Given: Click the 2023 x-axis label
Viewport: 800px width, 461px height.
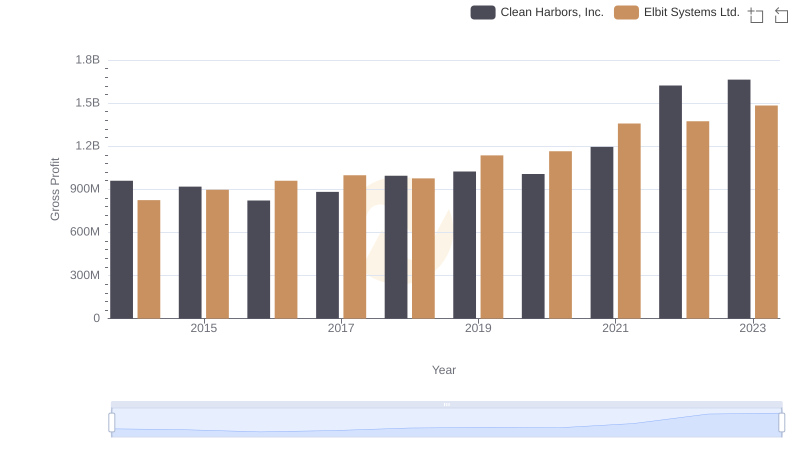Looking at the screenshot, I should [753, 328].
